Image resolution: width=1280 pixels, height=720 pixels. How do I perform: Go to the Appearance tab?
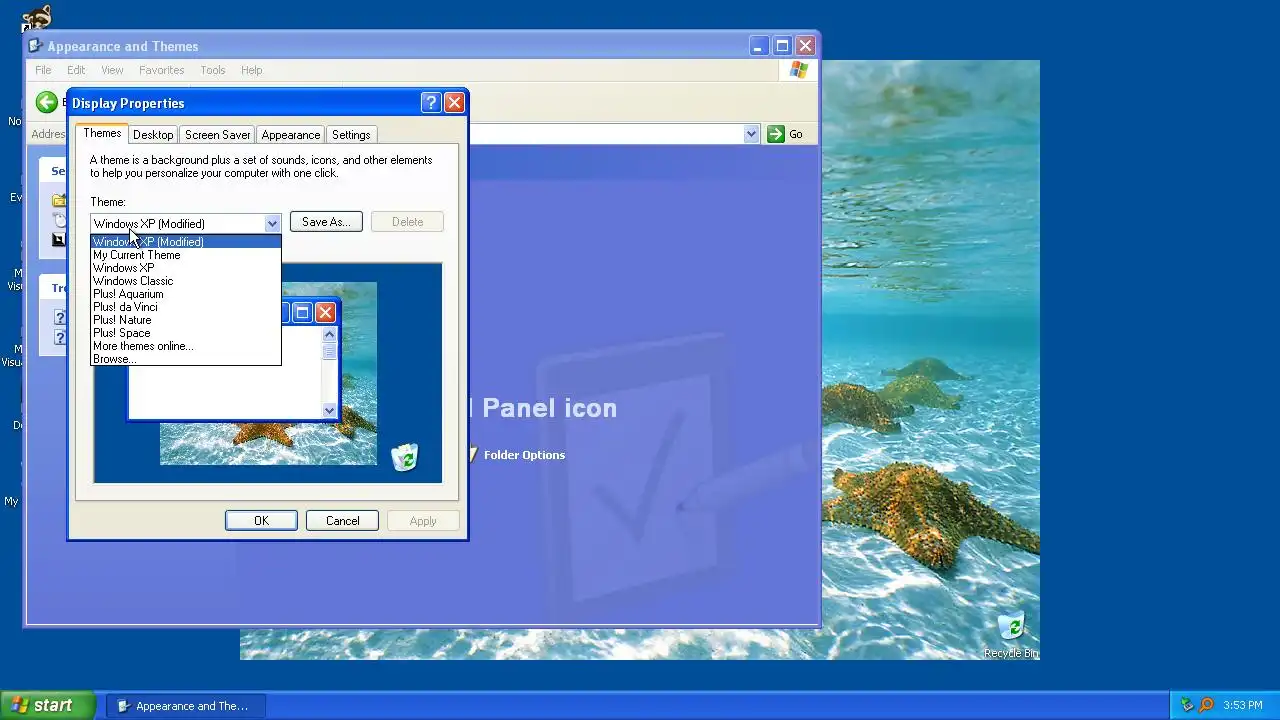point(291,135)
